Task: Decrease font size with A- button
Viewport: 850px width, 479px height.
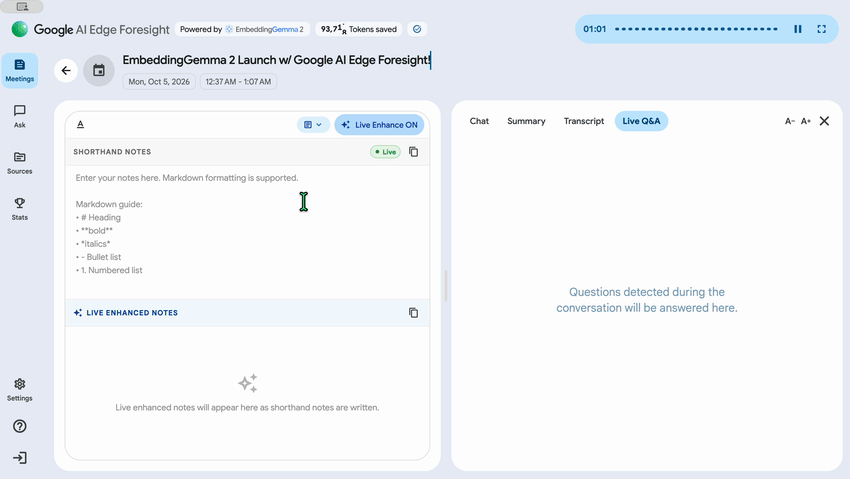Action: pos(790,121)
